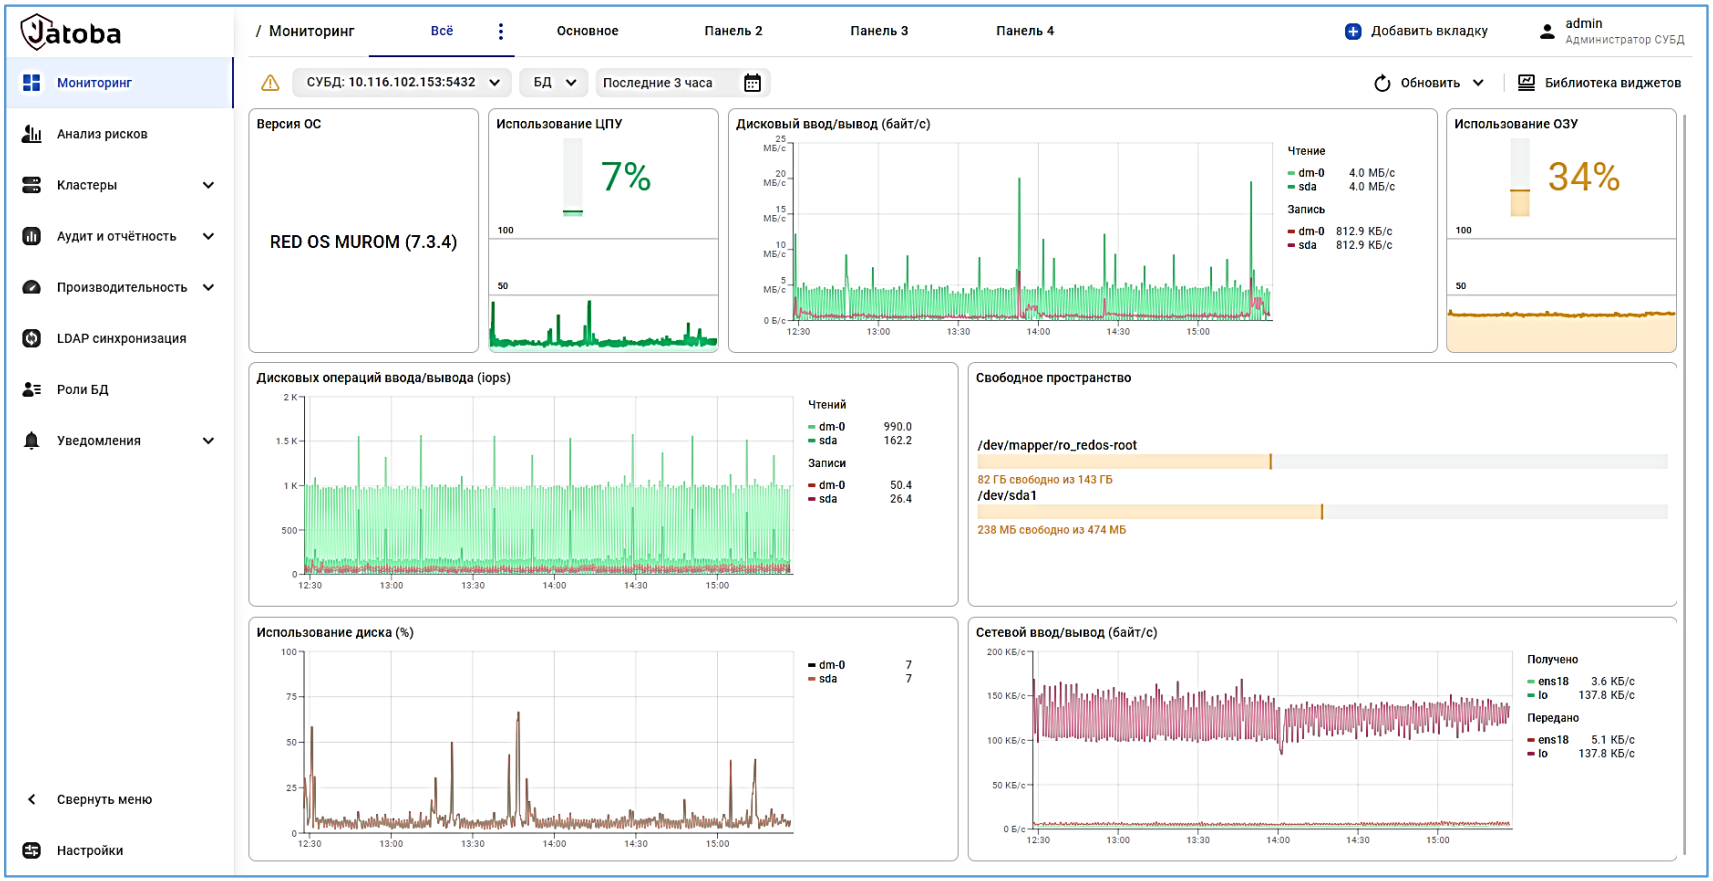This screenshot has width=1713, height=881.
Task: Open the БД database dropdown
Action: [554, 83]
